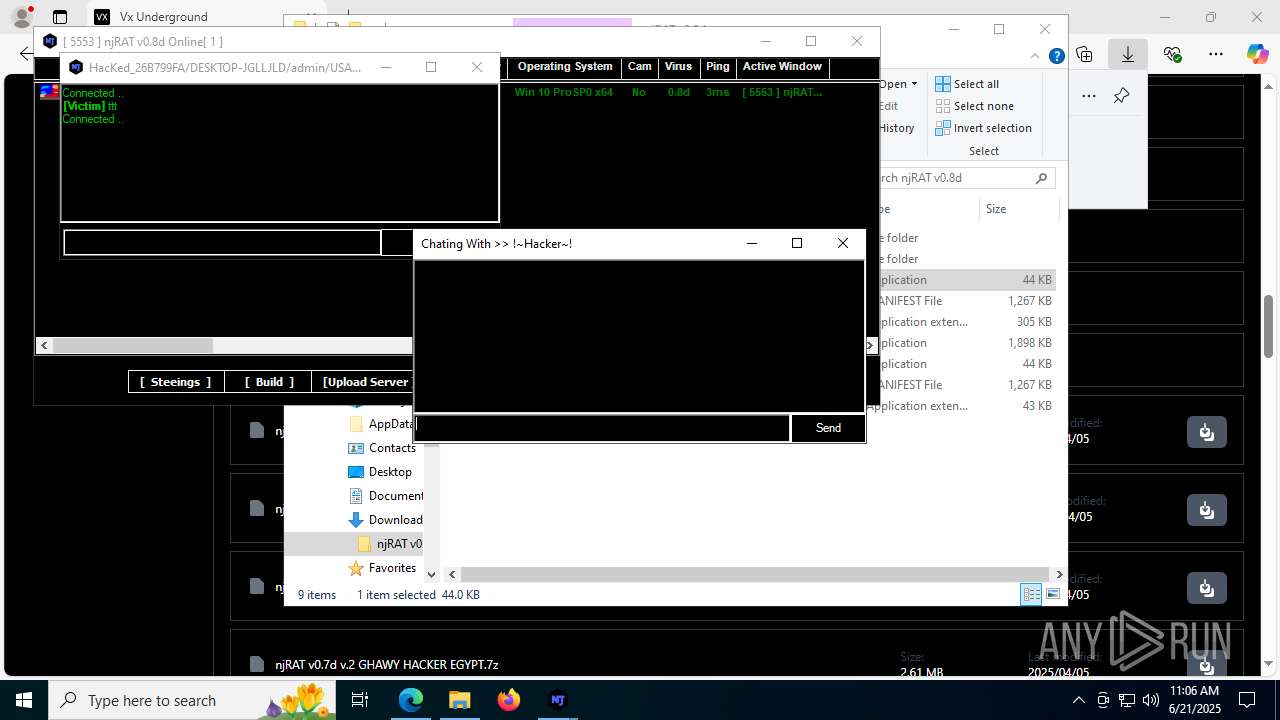The image size is (1280, 720).
Task: Click the Virus column header
Action: click(678, 67)
